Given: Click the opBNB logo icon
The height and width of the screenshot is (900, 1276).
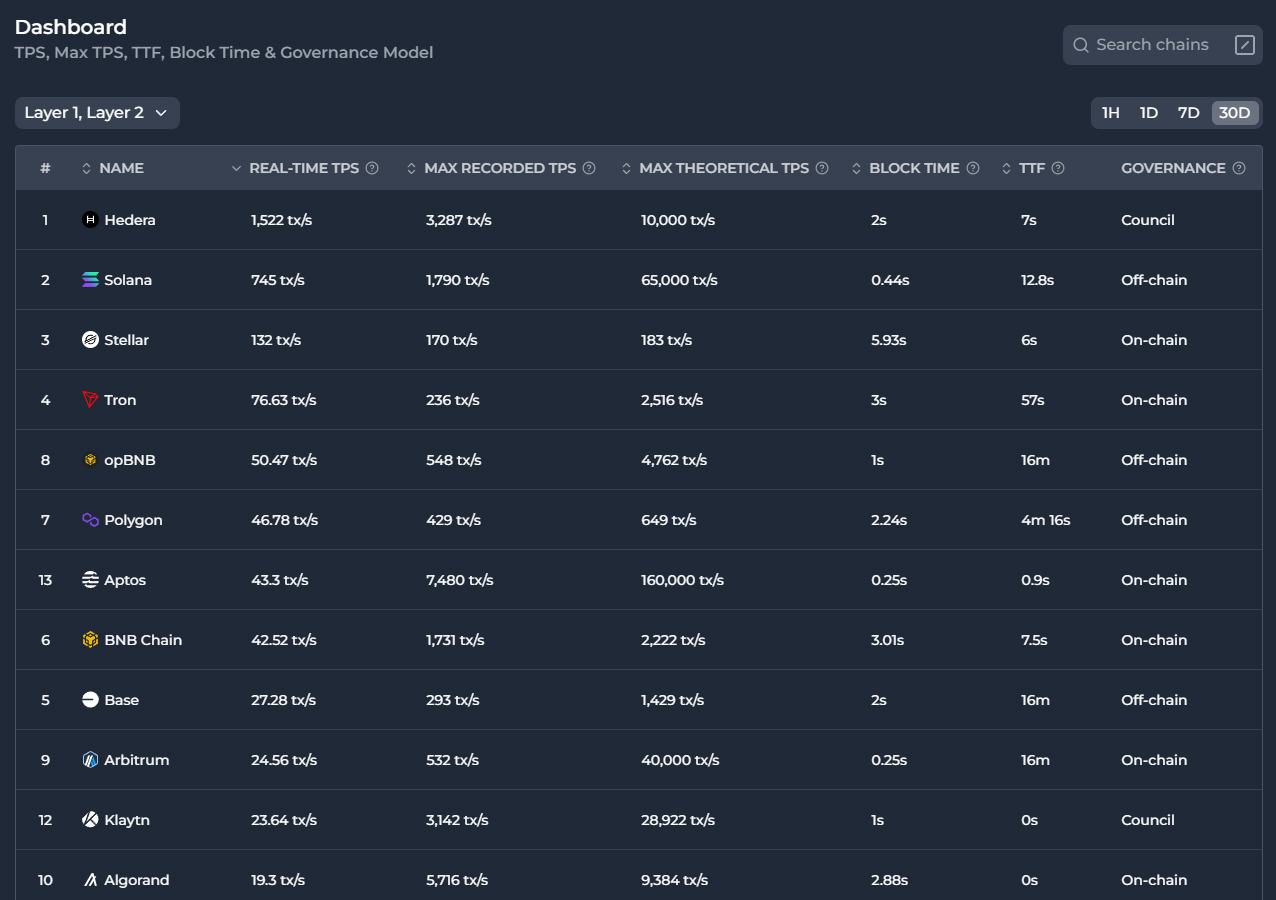Looking at the screenshot, I should click(x=90, y=460).
